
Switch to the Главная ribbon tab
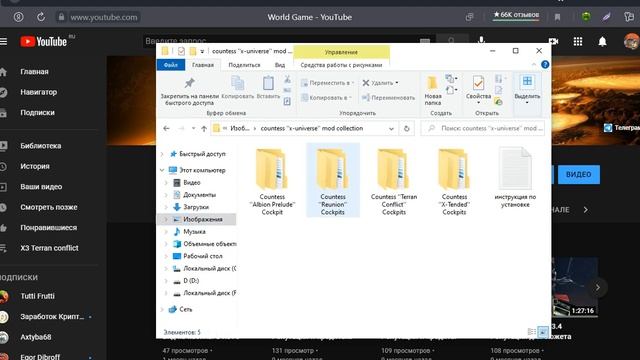tap(203, 65)
